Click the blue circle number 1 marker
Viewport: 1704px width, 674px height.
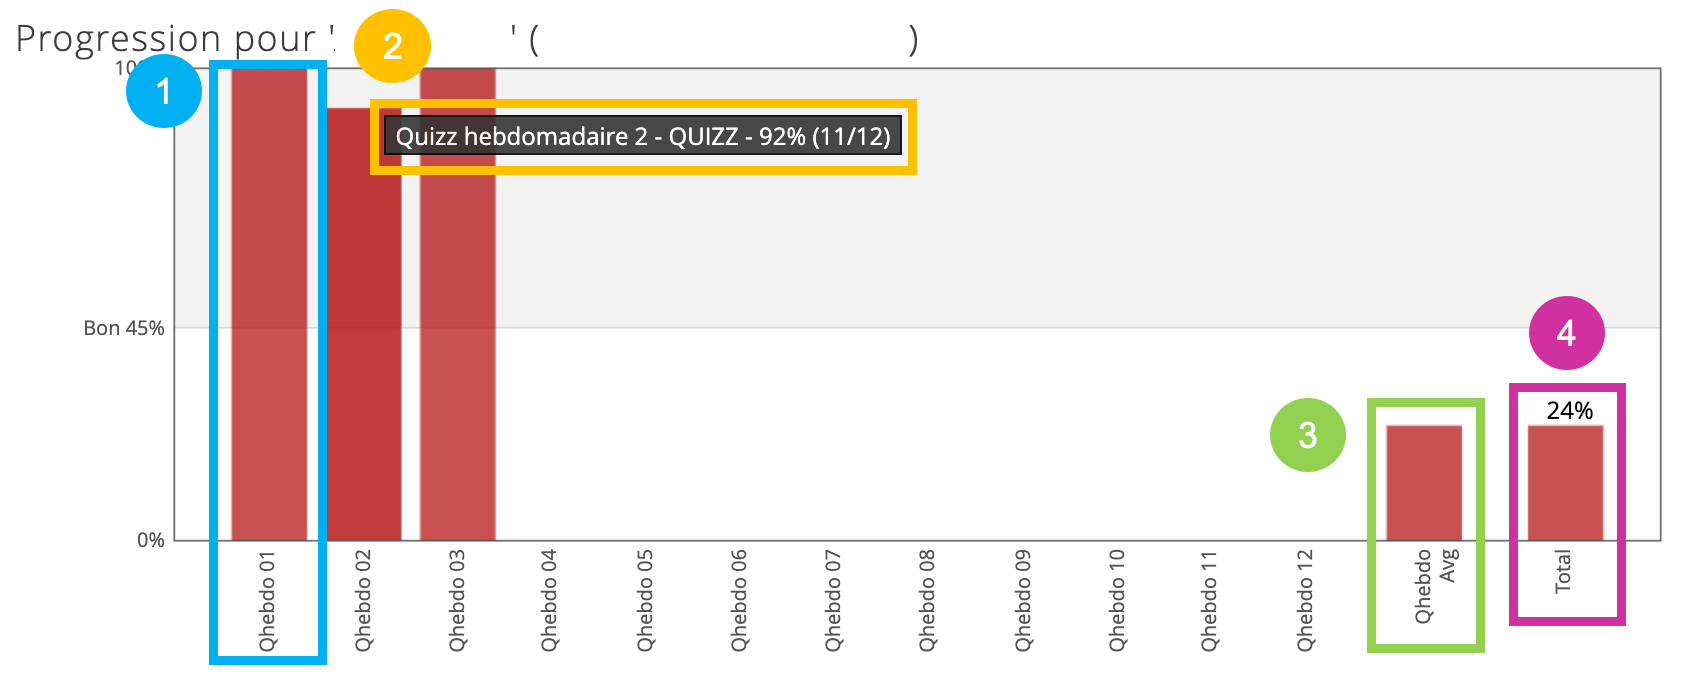pyautogui.click(x=164, y=91)
